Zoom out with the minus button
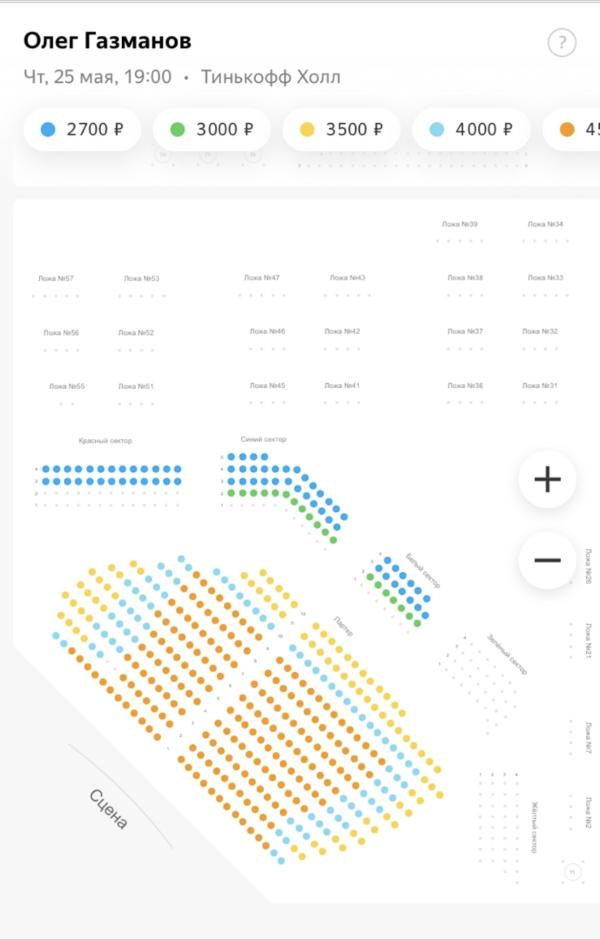The width and height of the screenshot is (600, 939). (547, 561)
